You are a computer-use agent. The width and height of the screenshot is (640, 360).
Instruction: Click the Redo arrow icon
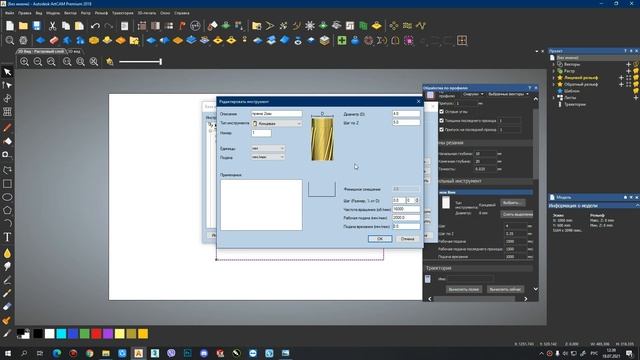coord(109,26)
